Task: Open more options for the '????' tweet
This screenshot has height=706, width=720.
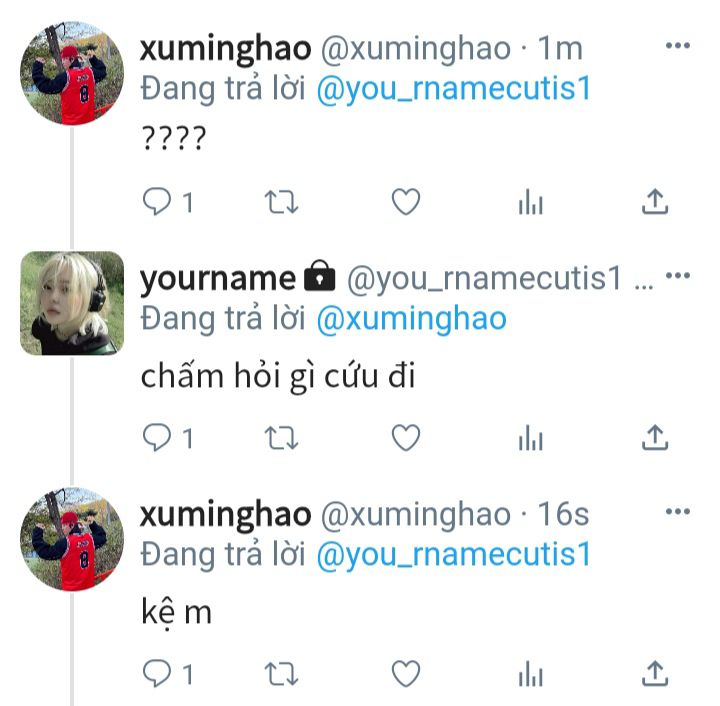Action: tap(678, 45)
